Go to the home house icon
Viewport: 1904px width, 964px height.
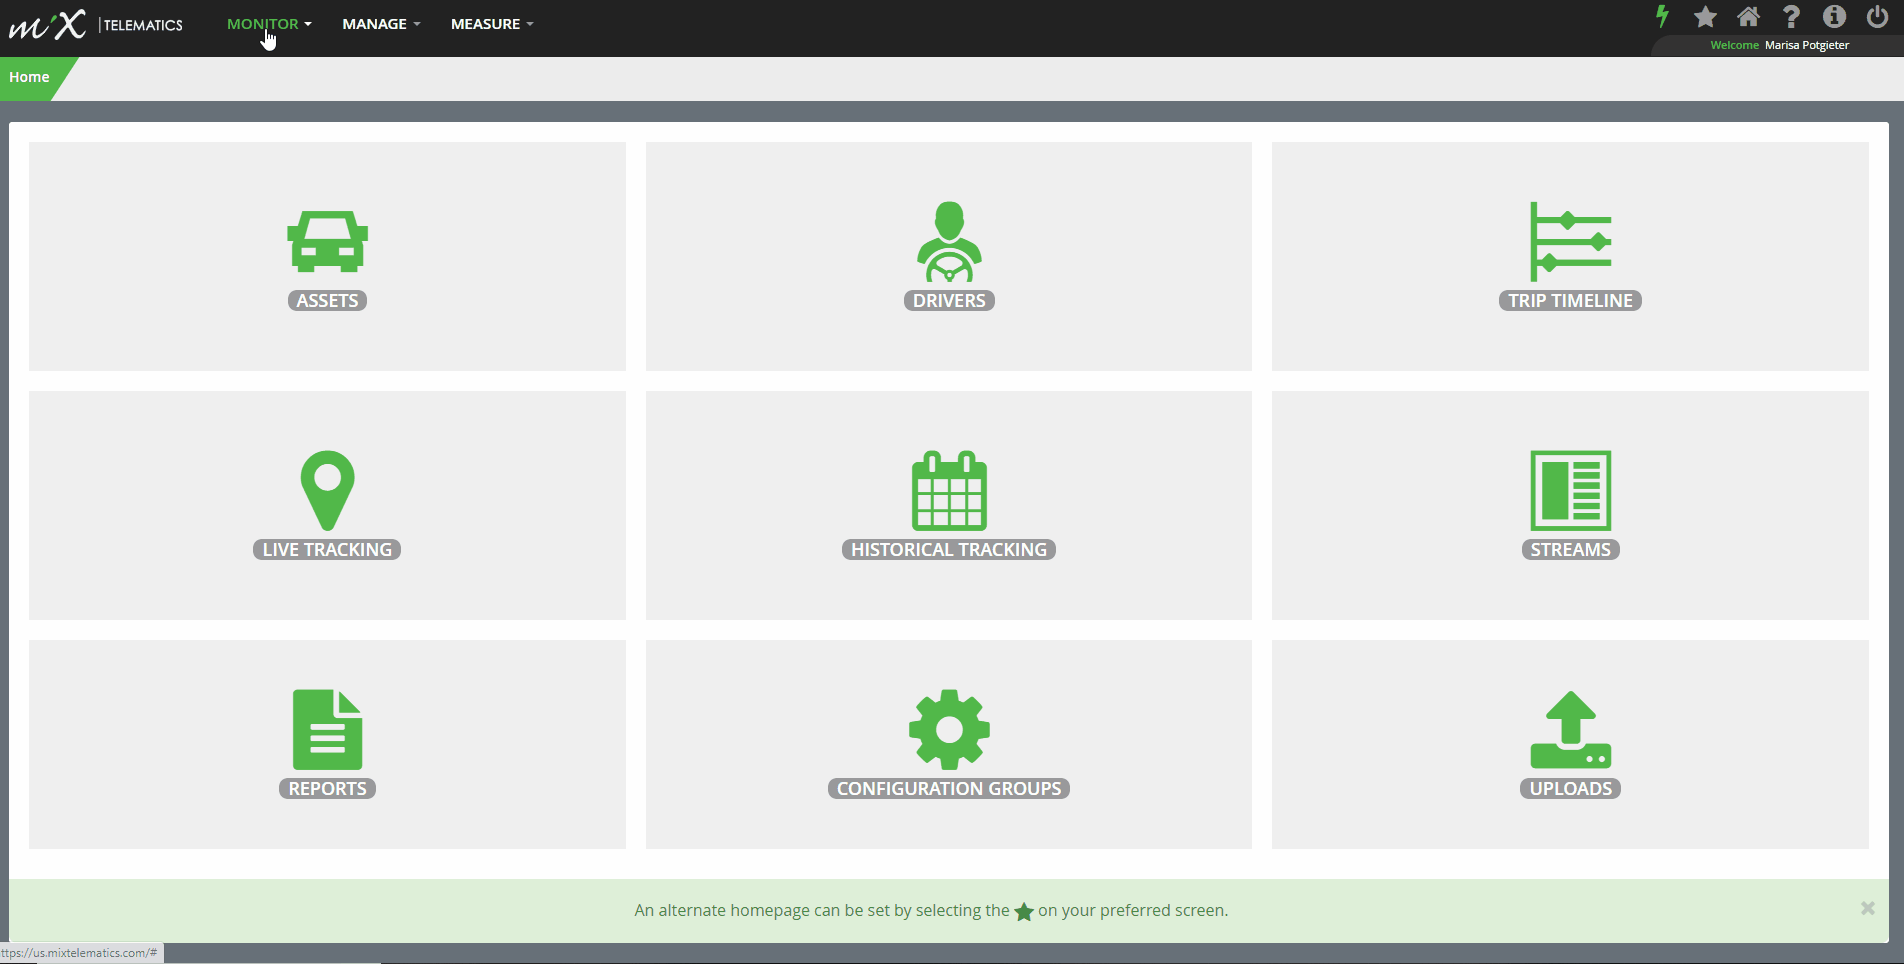(1748, 16)
